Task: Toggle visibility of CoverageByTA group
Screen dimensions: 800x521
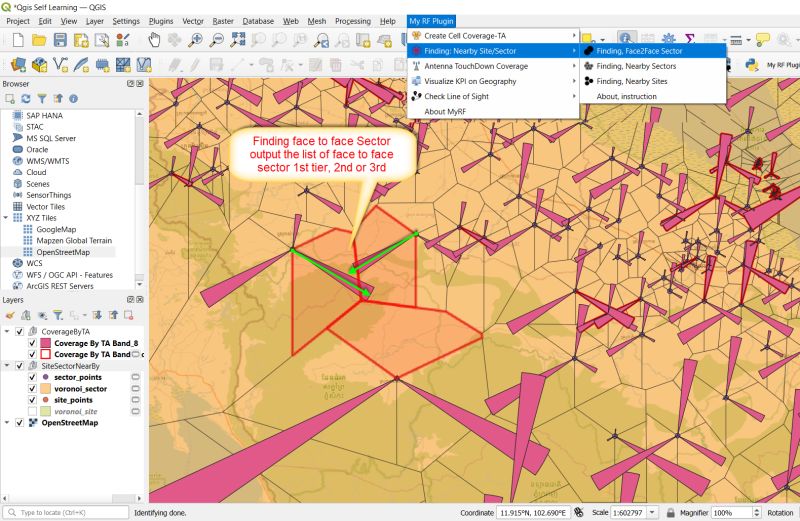Action: pos(19,332)
